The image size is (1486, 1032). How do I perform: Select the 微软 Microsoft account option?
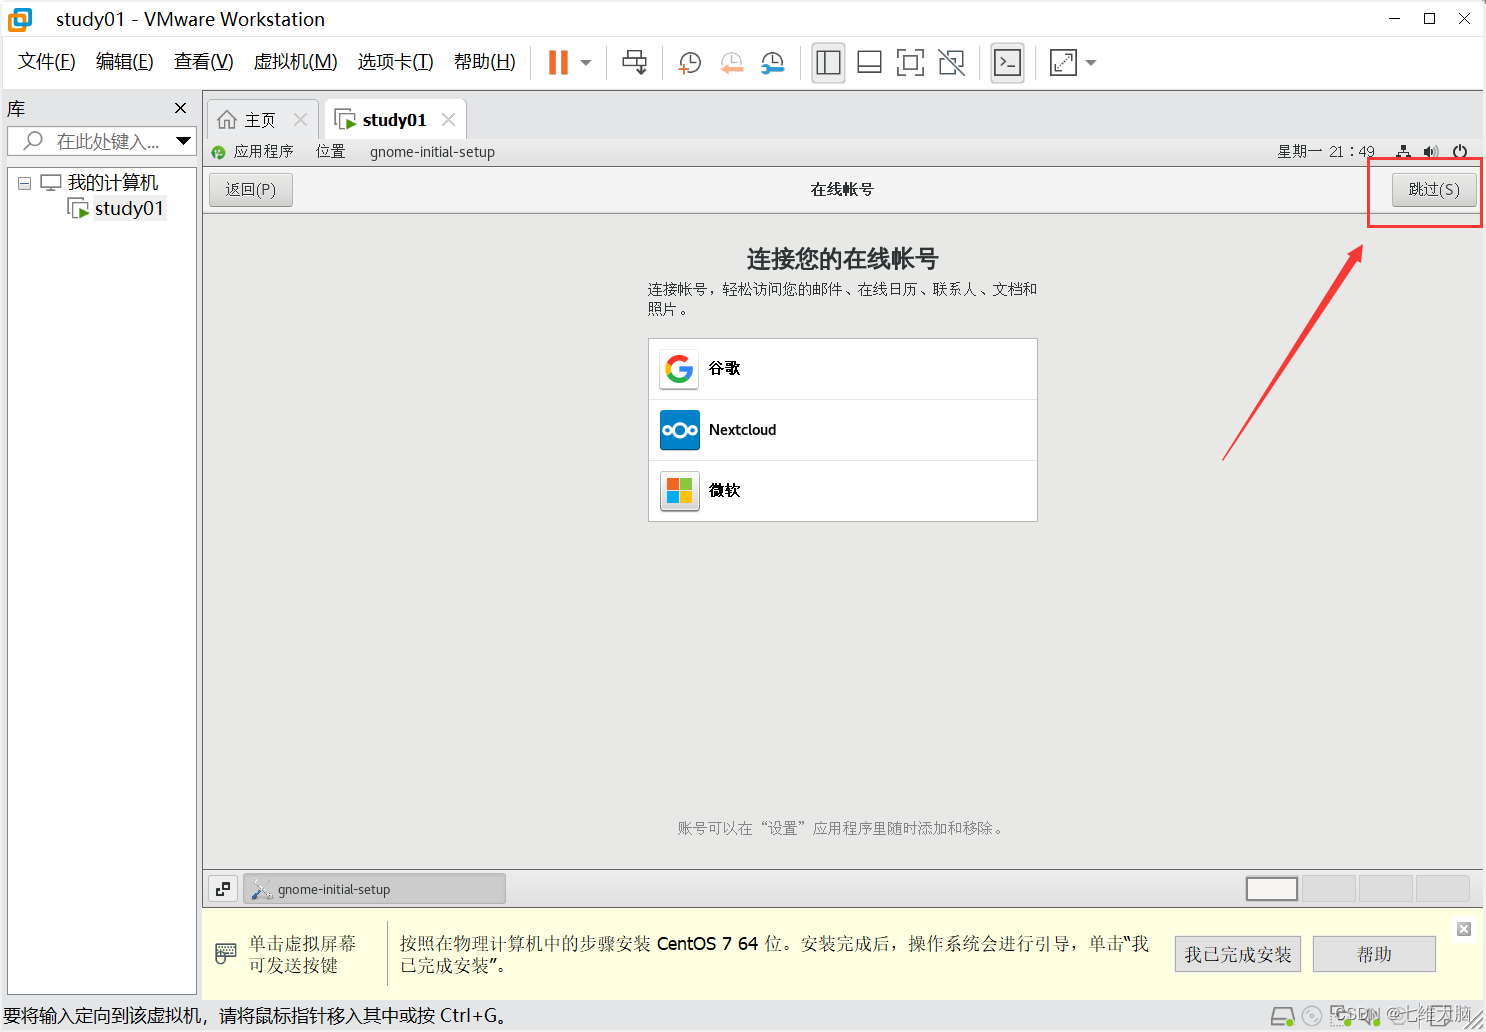(843, 491)
